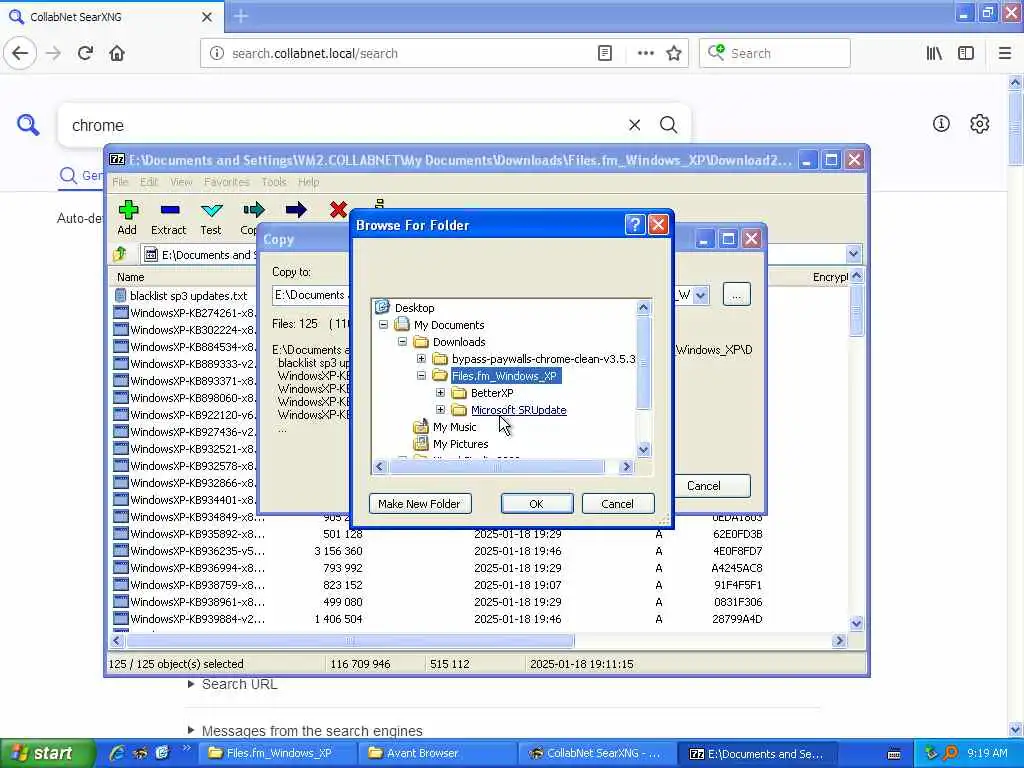Viewport: 1024px width, 768px height.
Task: Click the browser Back arrow button
Action: [20, 53]
